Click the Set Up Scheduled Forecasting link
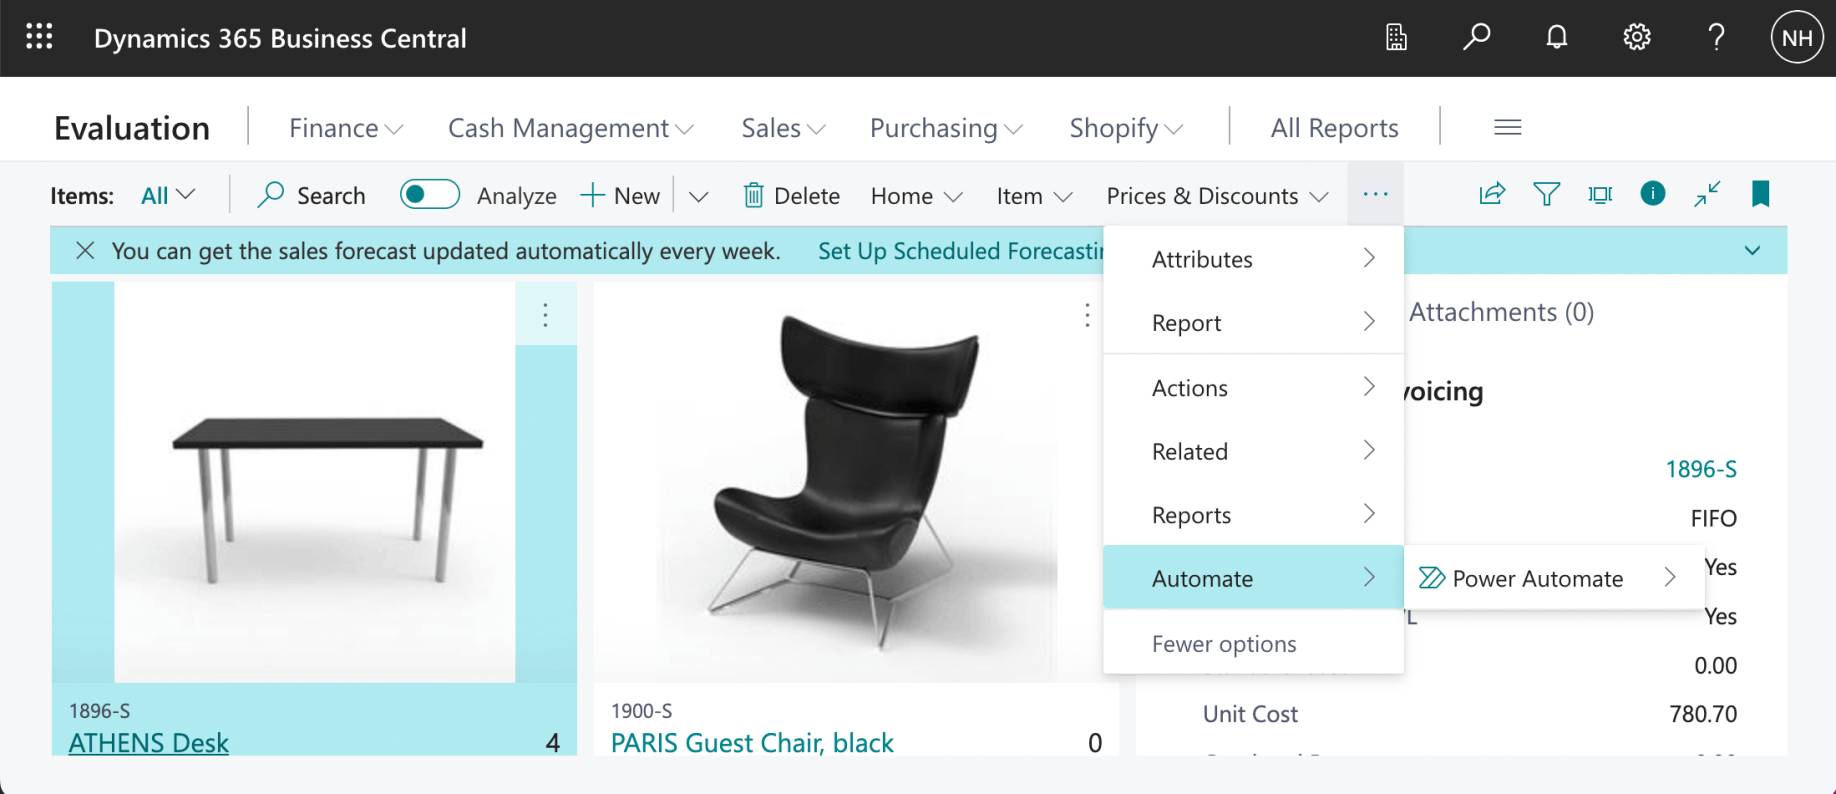The height and width of the screenshot is (794, 1836). [x=960, y=251]
